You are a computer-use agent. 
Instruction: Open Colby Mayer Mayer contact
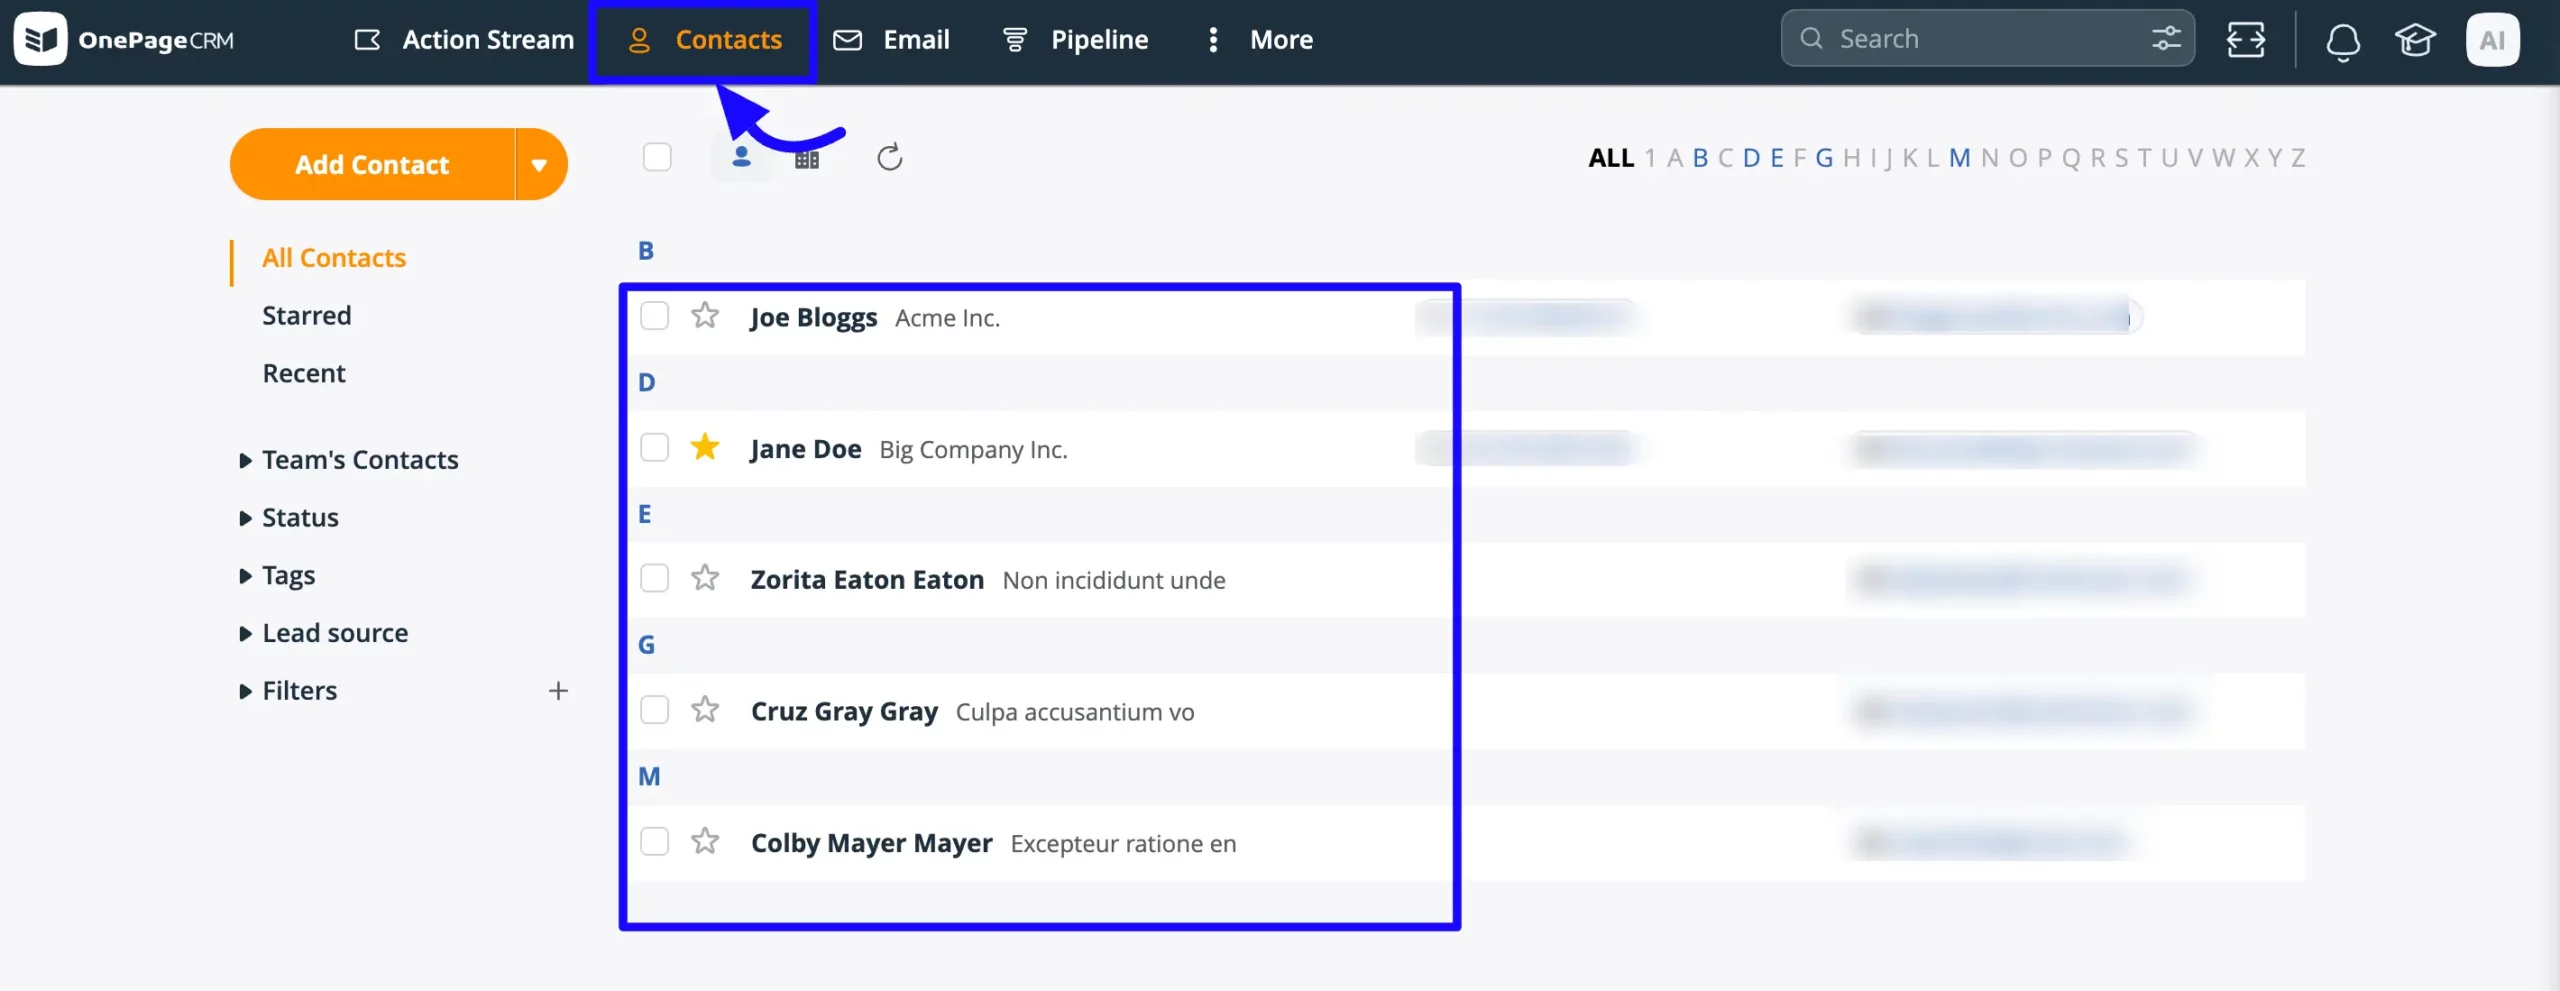[x=871, y=843]
